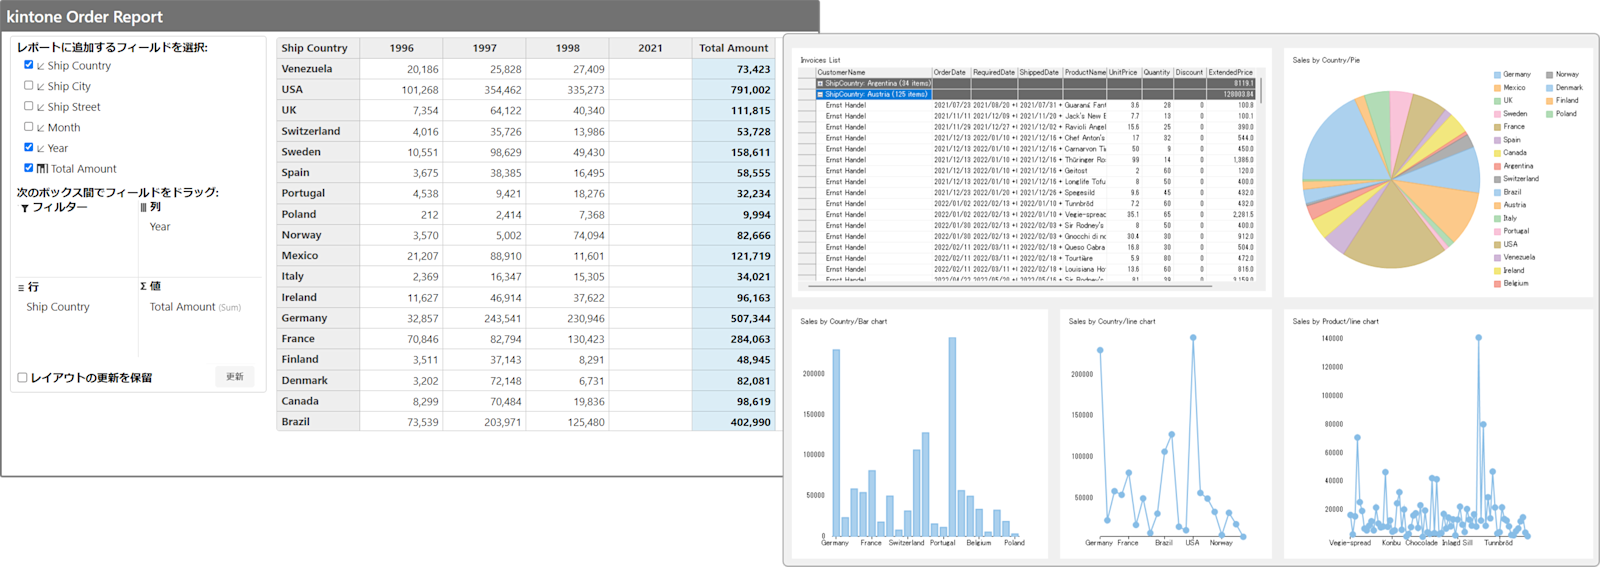Image resolution: width=1600 pixels, height=567 pixels.
Task: Click the 1998 pivot column header
Action: pyautogui.click(x=568, y=48)
